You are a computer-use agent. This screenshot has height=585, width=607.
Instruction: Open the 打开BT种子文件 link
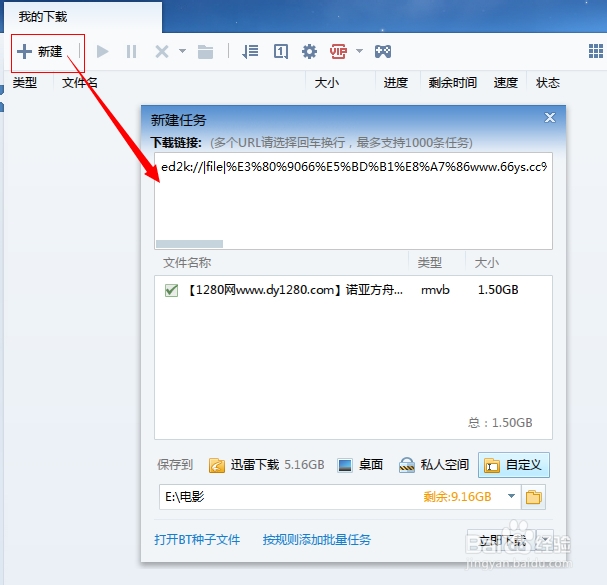click(197, 540)
